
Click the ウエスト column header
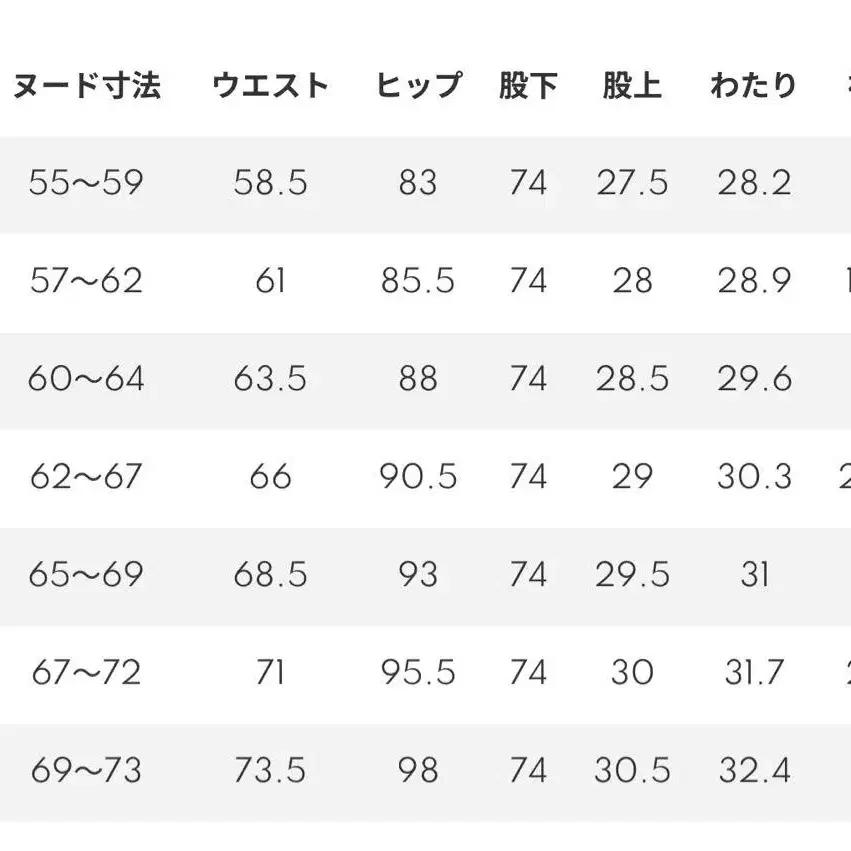coord(270,86)
